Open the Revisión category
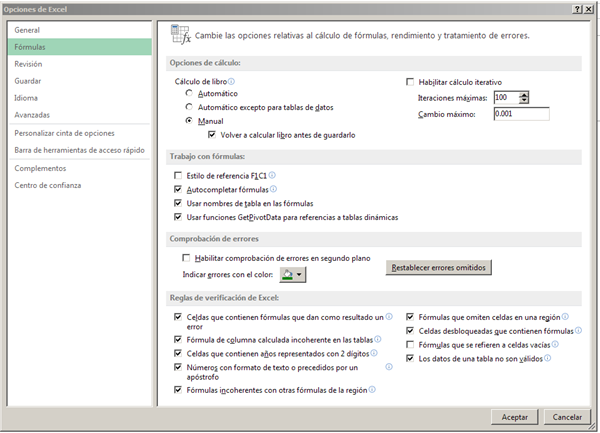The image size is (600, 433). tap(80, 64)
